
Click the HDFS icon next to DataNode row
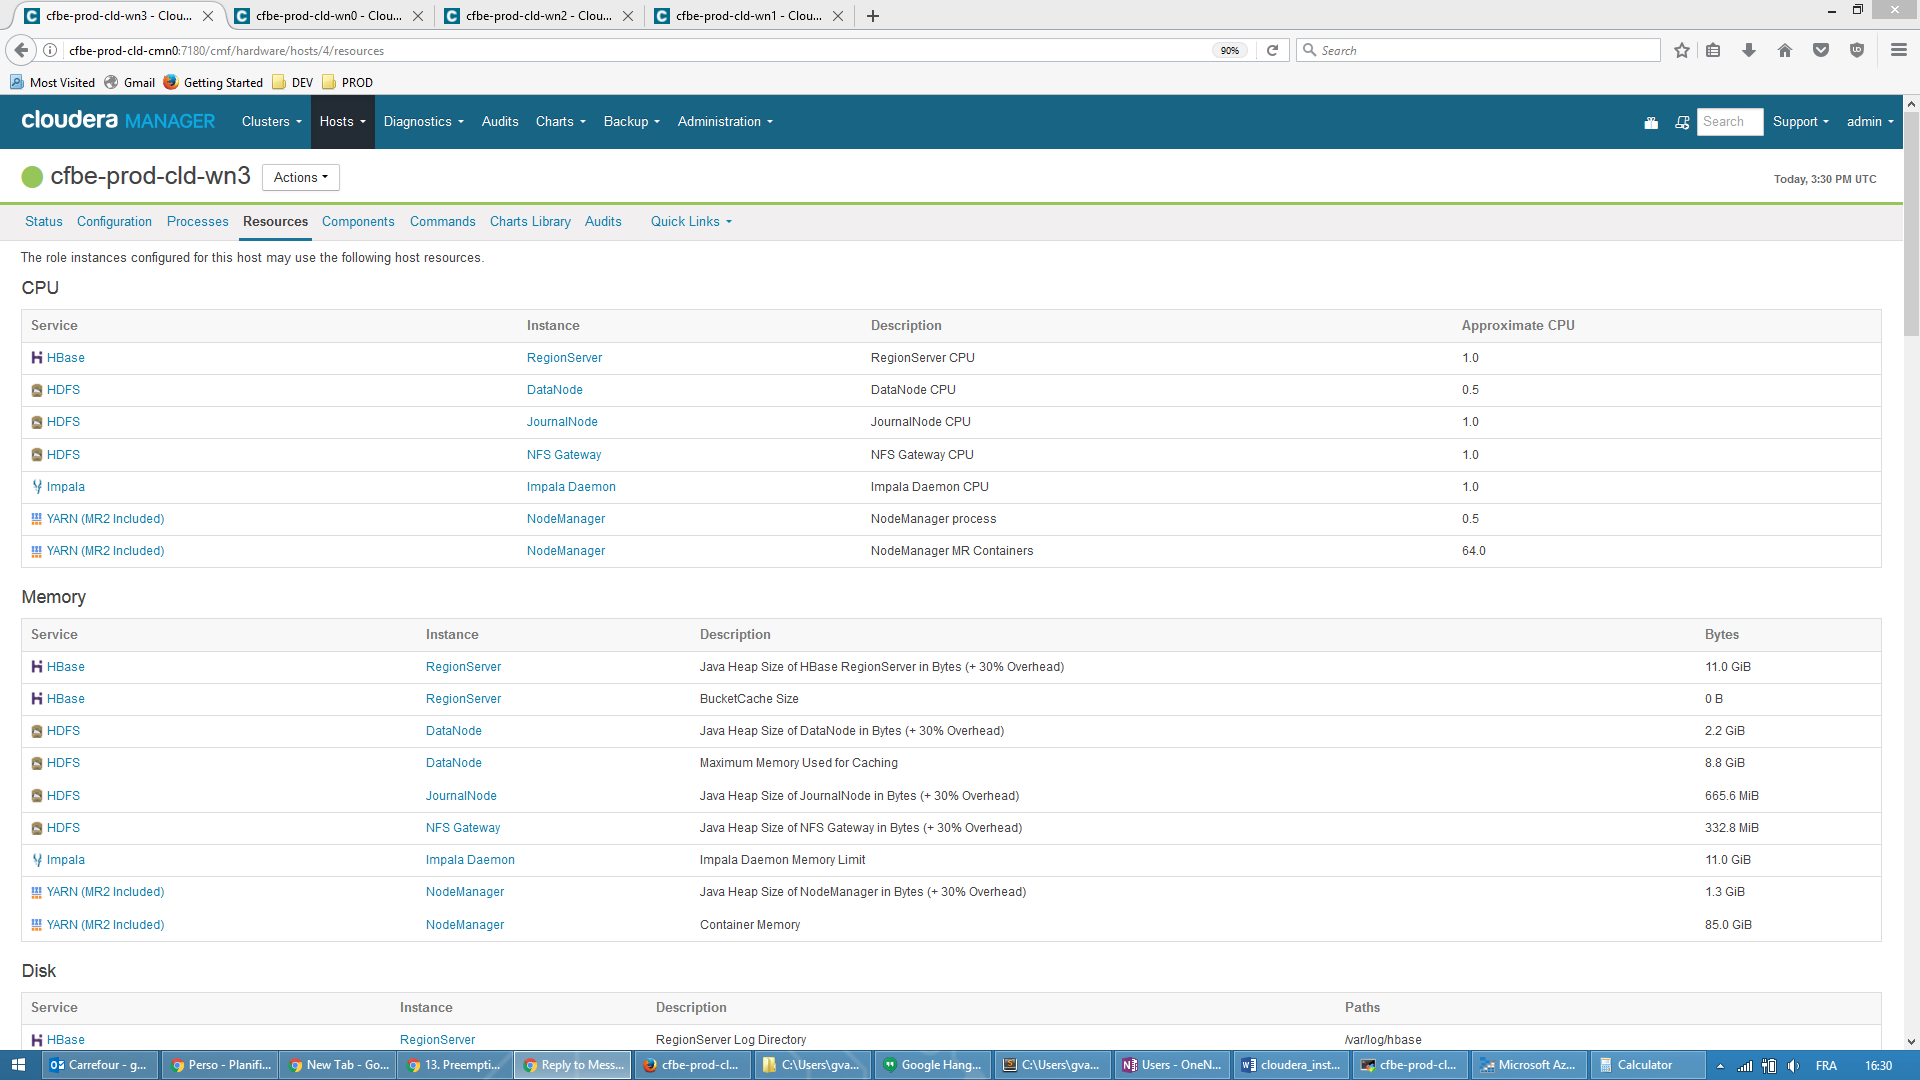click(36, 390)
